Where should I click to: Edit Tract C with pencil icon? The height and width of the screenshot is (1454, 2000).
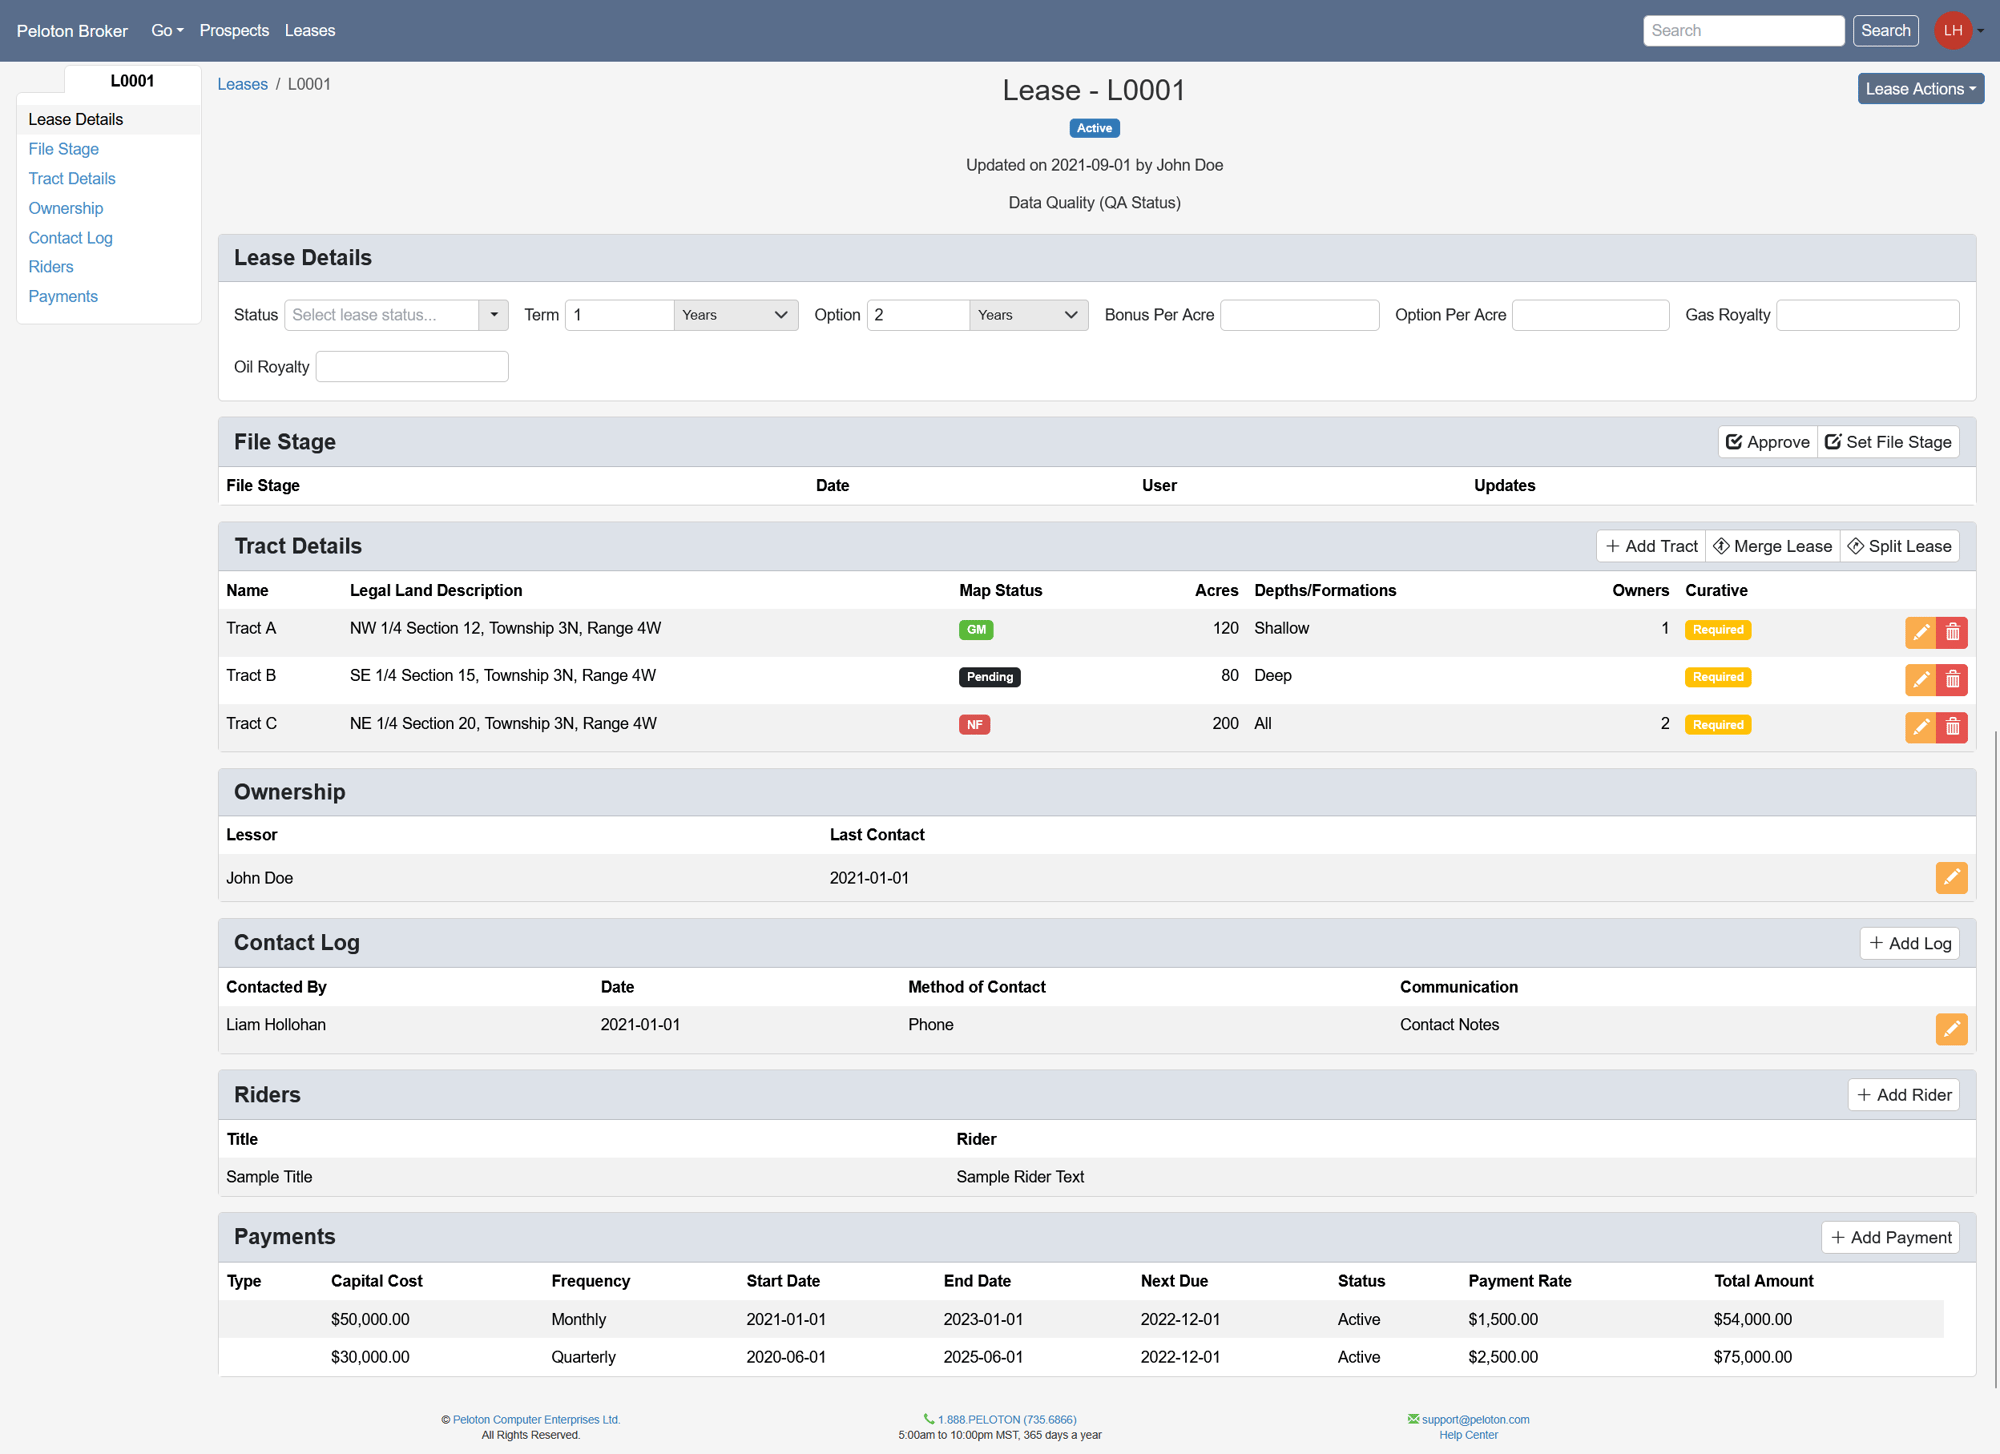[x=1920, y=727]
